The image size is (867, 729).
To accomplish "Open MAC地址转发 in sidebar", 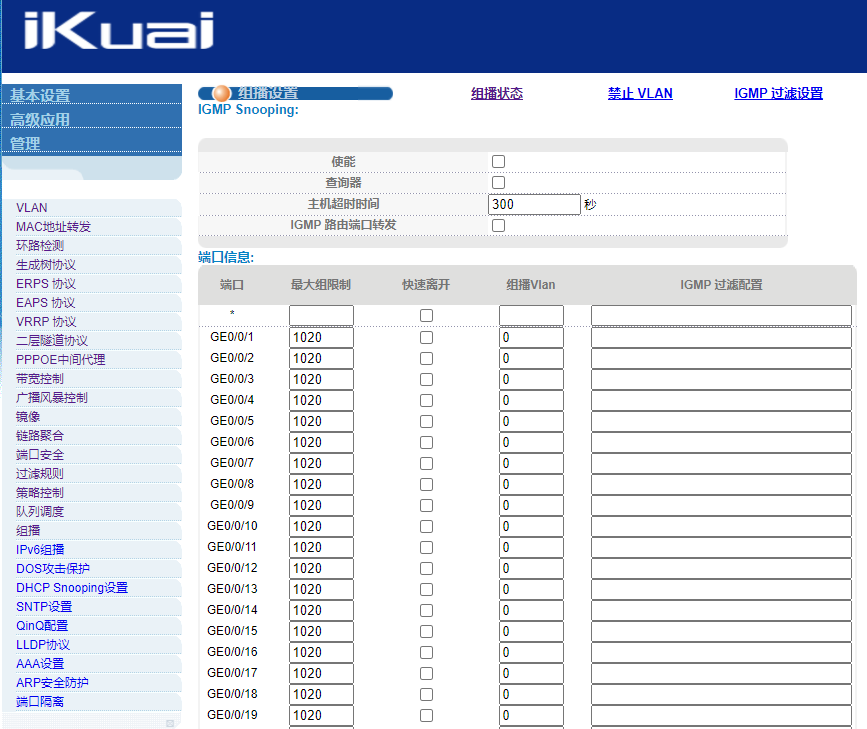I will 53,227.
